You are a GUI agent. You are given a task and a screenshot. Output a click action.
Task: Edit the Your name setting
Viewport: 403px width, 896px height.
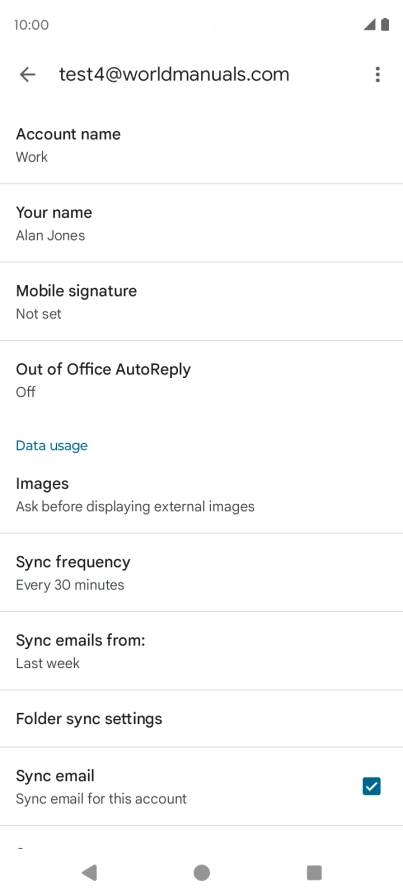(201, 223)
